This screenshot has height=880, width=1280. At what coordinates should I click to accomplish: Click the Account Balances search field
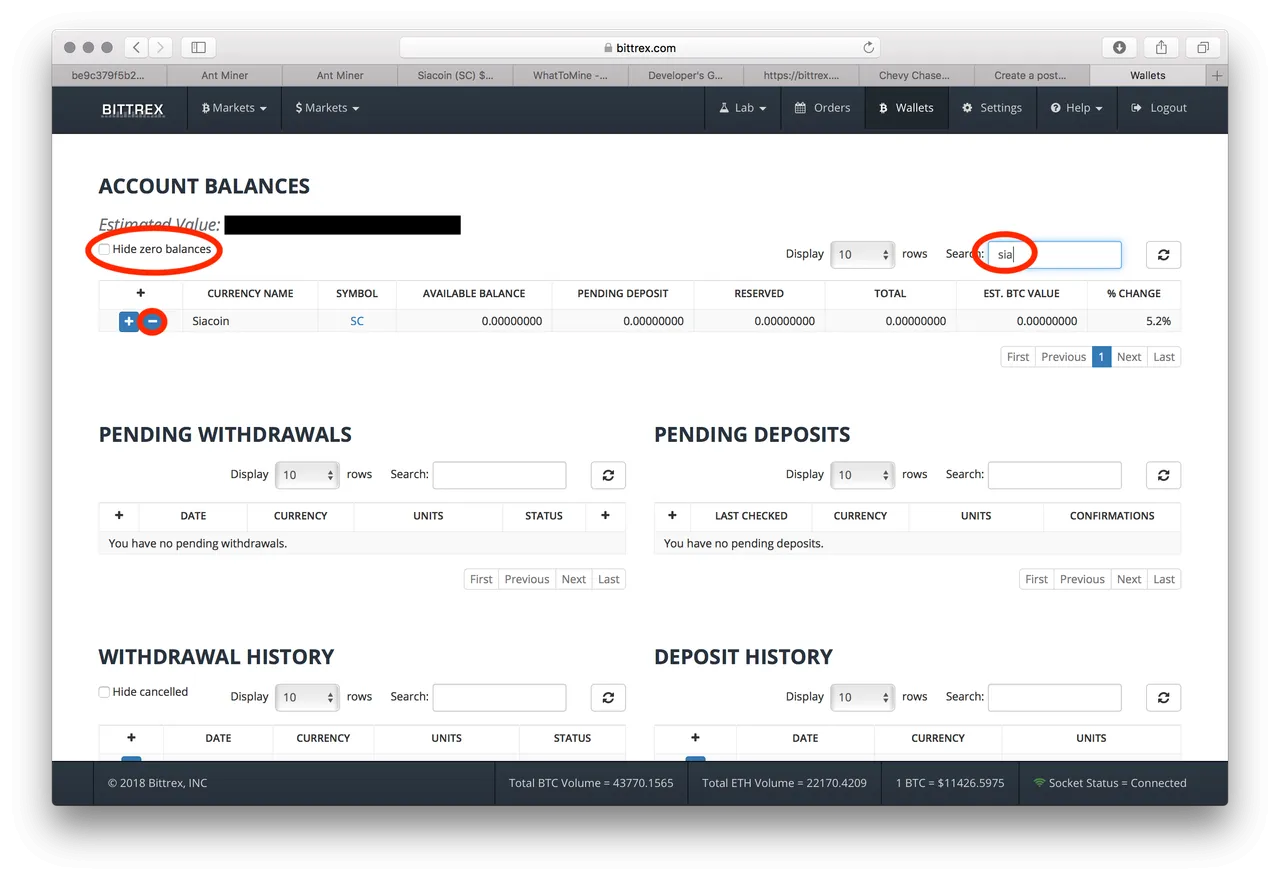pos(1055,255)
